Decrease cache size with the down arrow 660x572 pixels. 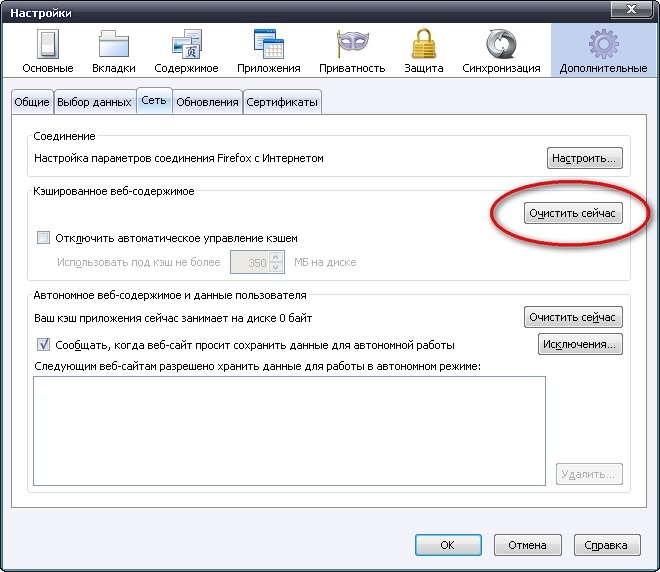coord(276,267)
